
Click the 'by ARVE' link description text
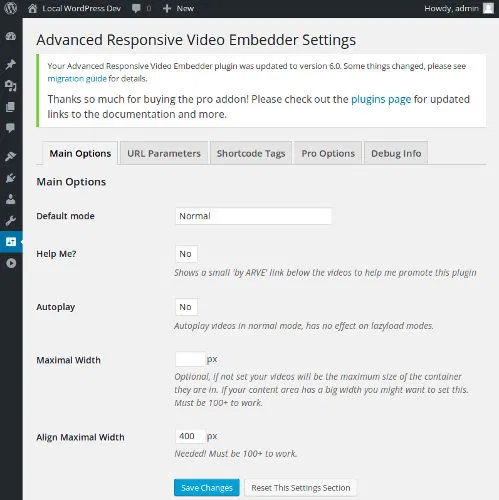[x=325, y=273]
